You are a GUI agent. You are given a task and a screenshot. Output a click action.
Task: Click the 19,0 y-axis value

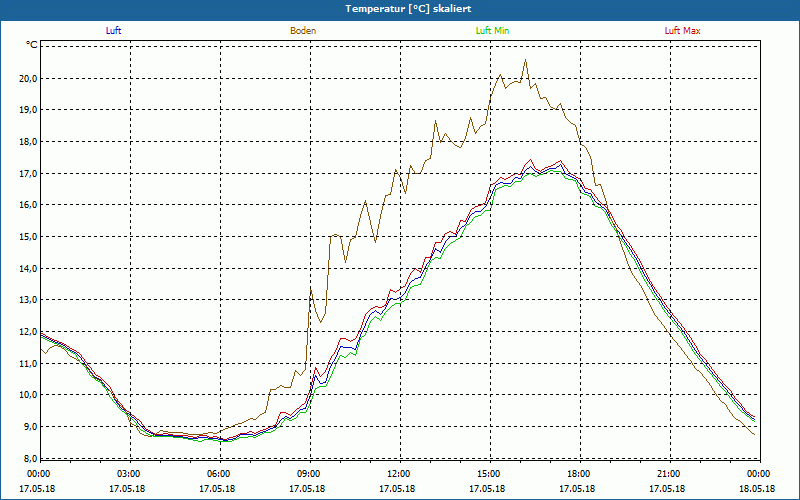pos(29,110)
